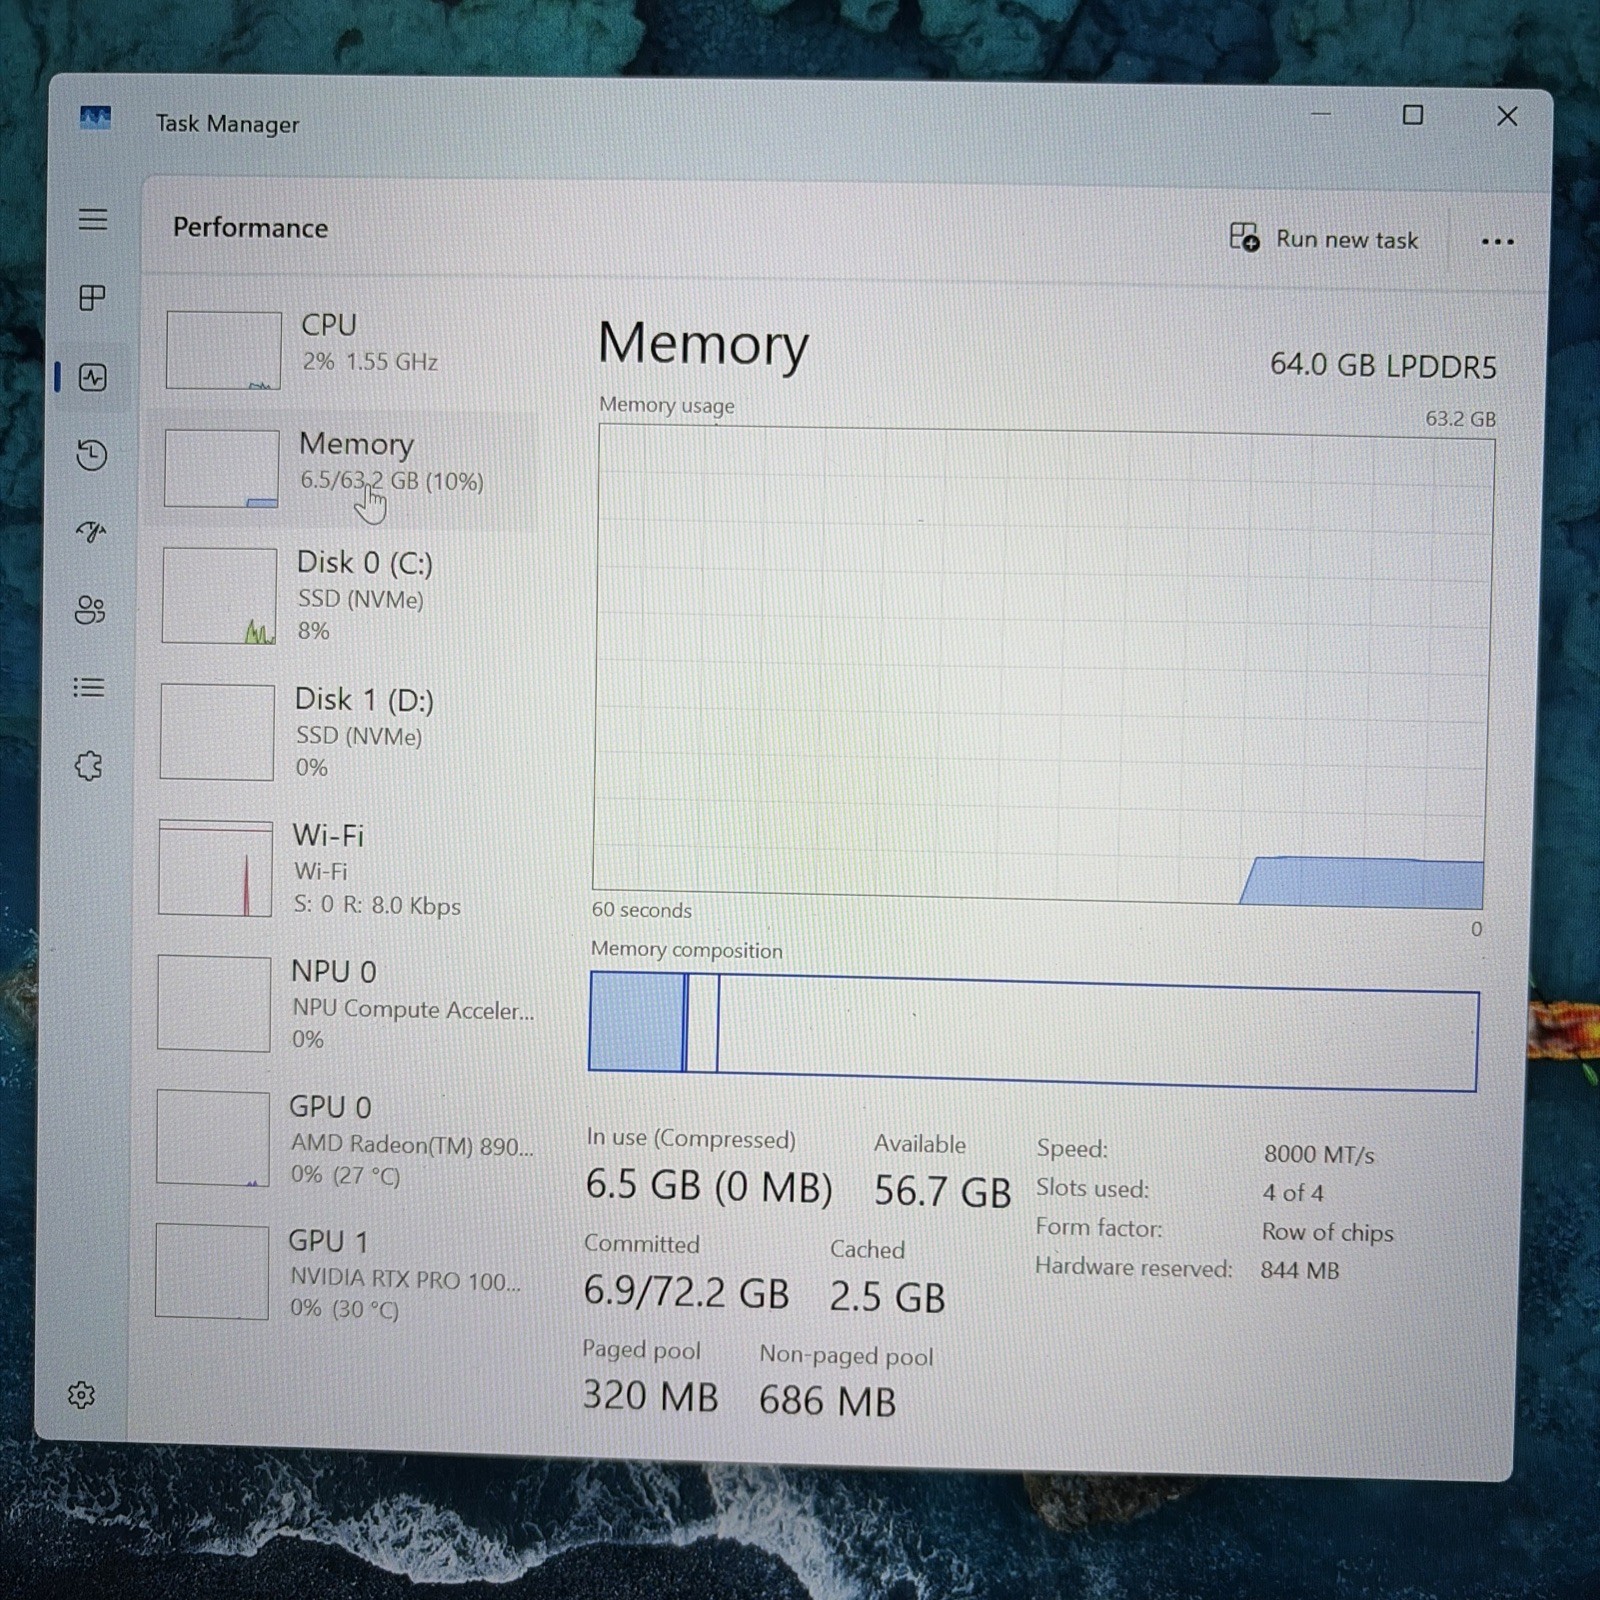The width and height of the screenshot is (1600, 1600).
Task: Click the Non-paged pool value '686 MB'
Action: coord(827,1401)
